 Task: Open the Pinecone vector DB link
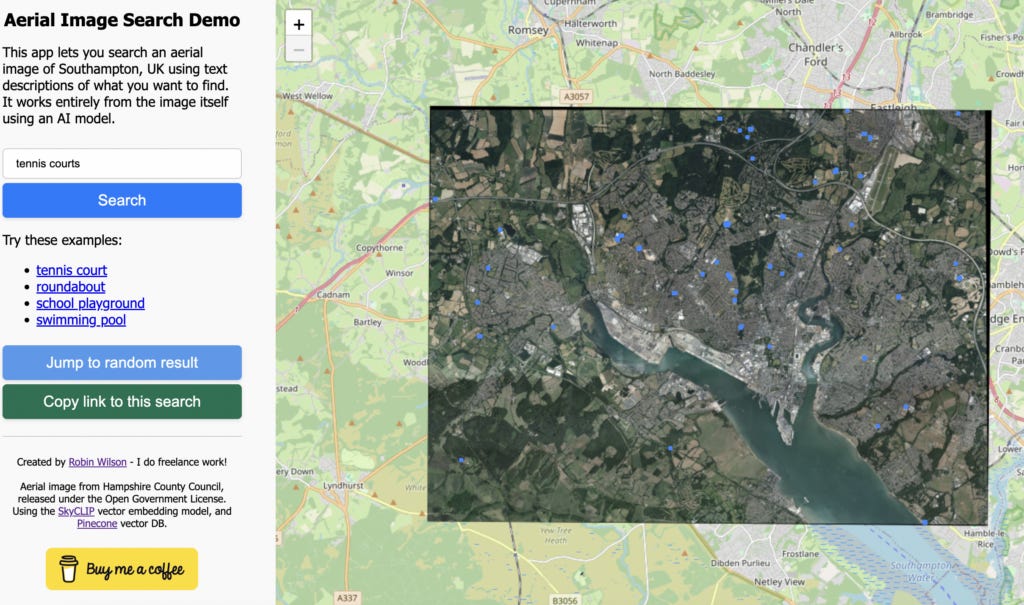(x=97, y=523)
